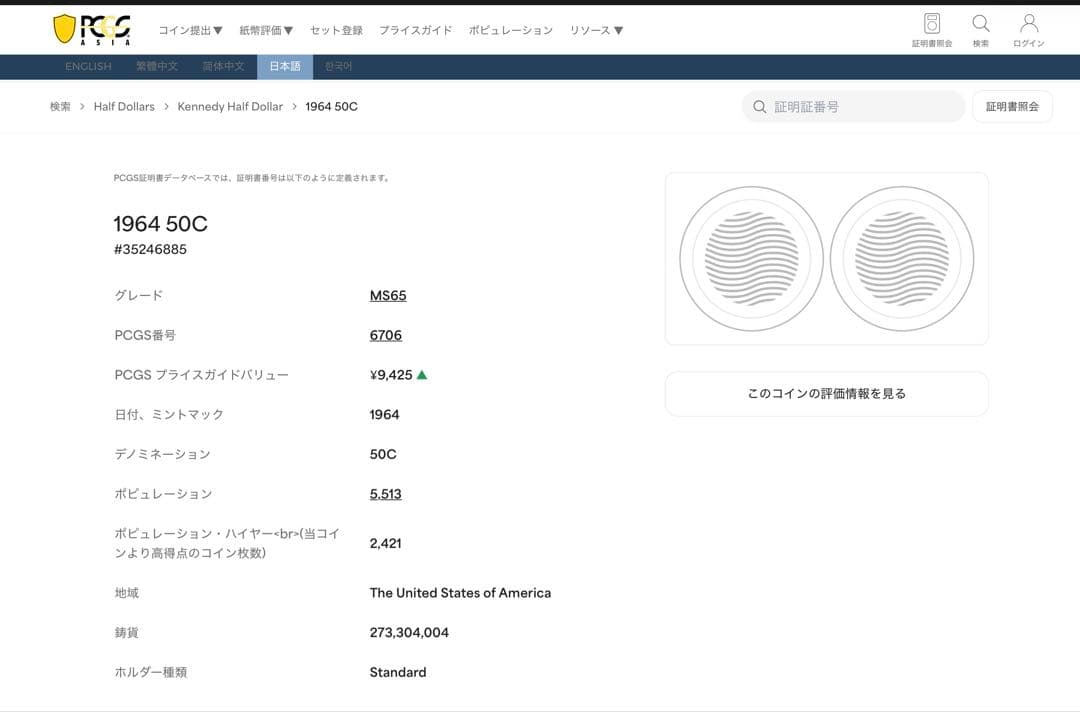Image resolution: width=1080 pixels, height=712 pixels.
Task: Expand the リソース dropdown menu
Action: coord(596,30)
